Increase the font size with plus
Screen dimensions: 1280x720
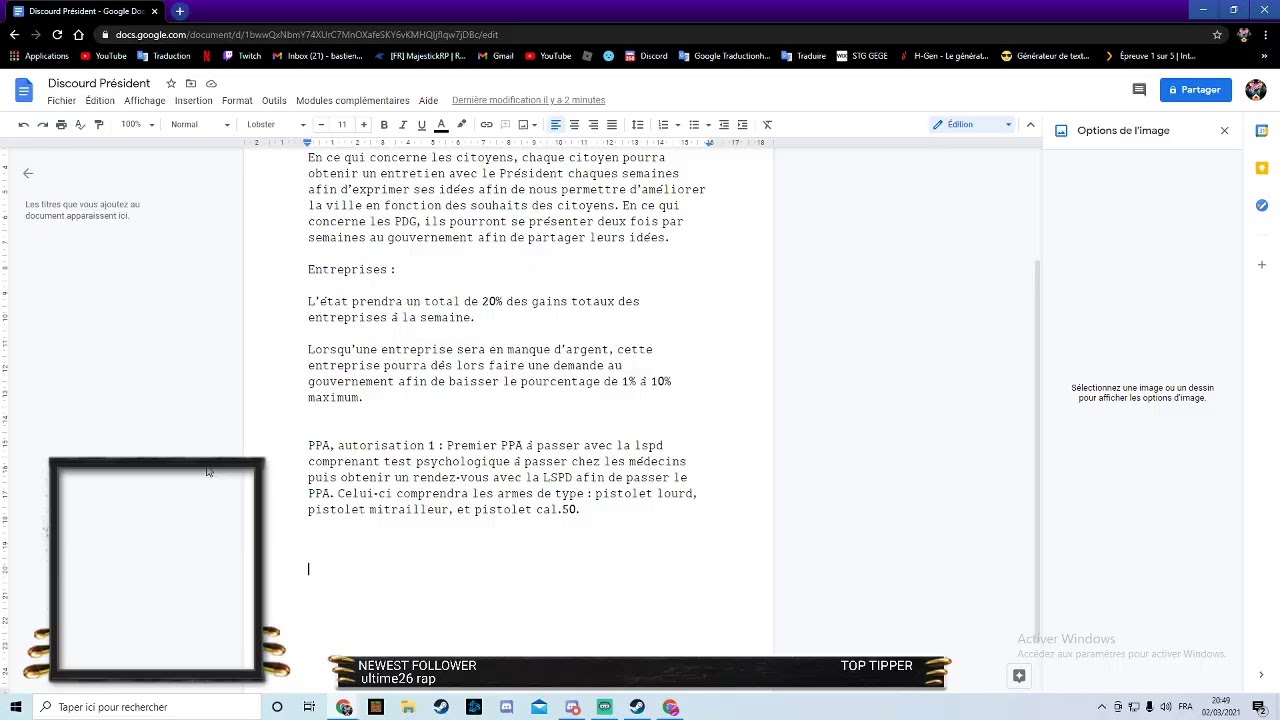[363, 125]
